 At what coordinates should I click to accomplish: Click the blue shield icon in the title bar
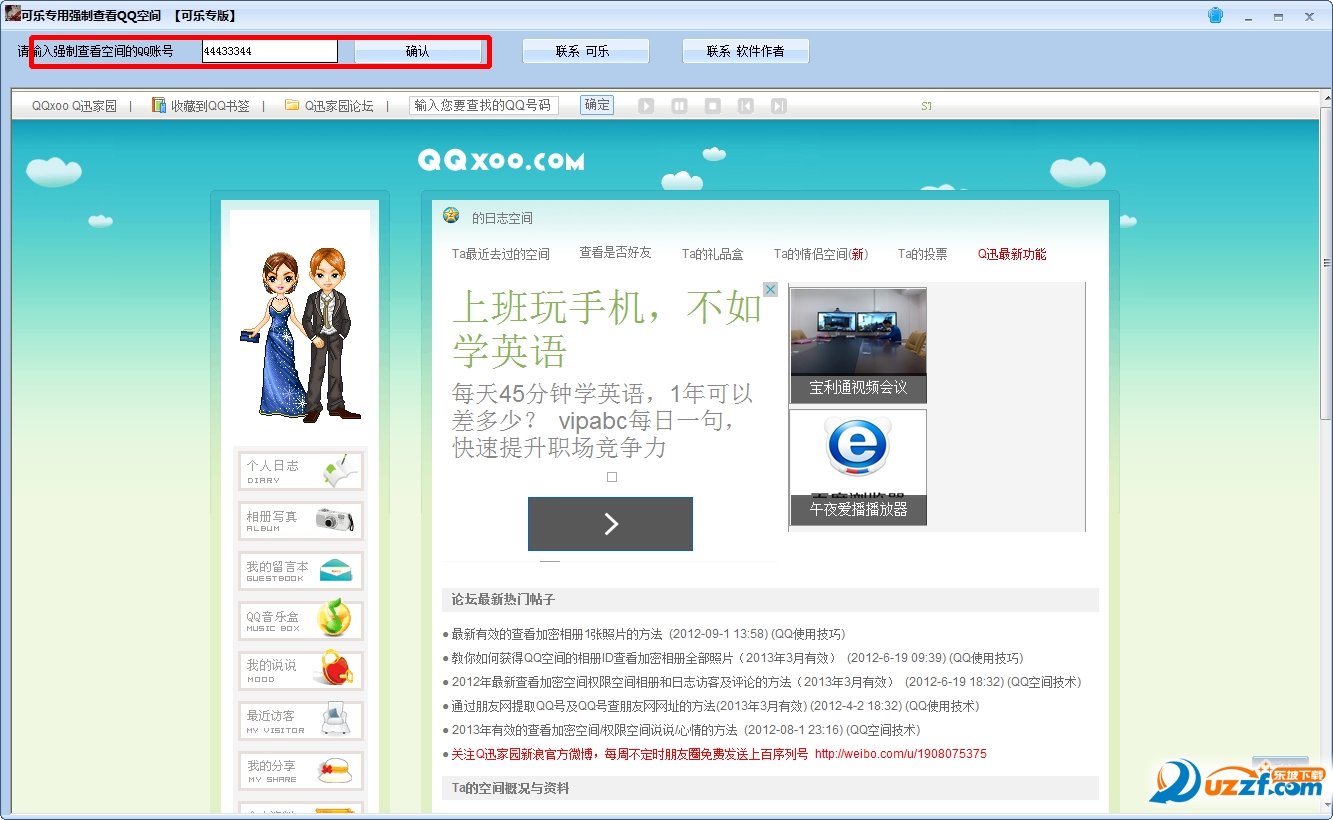[1216, 15]
